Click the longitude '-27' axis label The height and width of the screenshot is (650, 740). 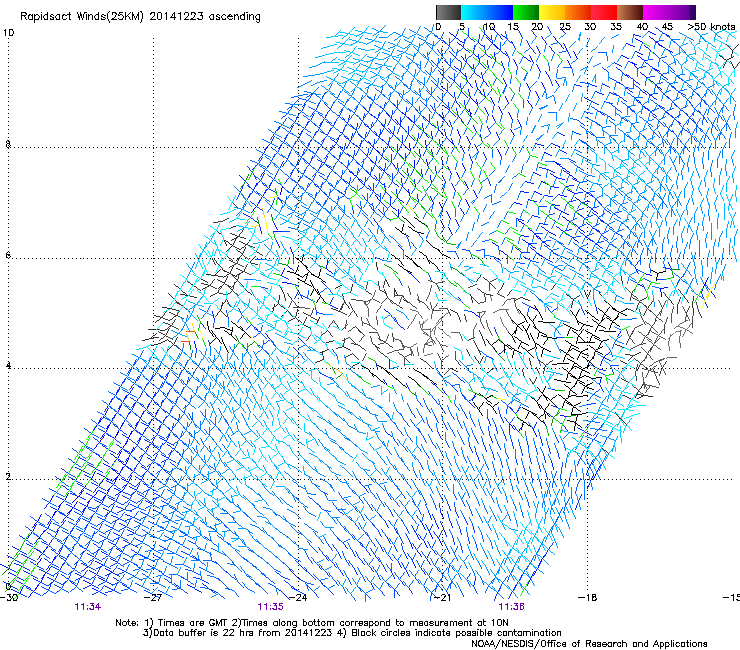pos(153,598)
